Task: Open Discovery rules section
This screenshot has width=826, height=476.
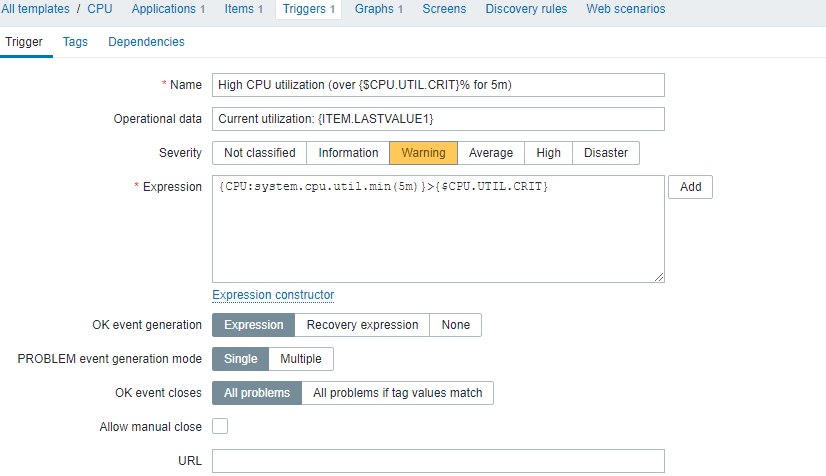Action: pos(526,9)
